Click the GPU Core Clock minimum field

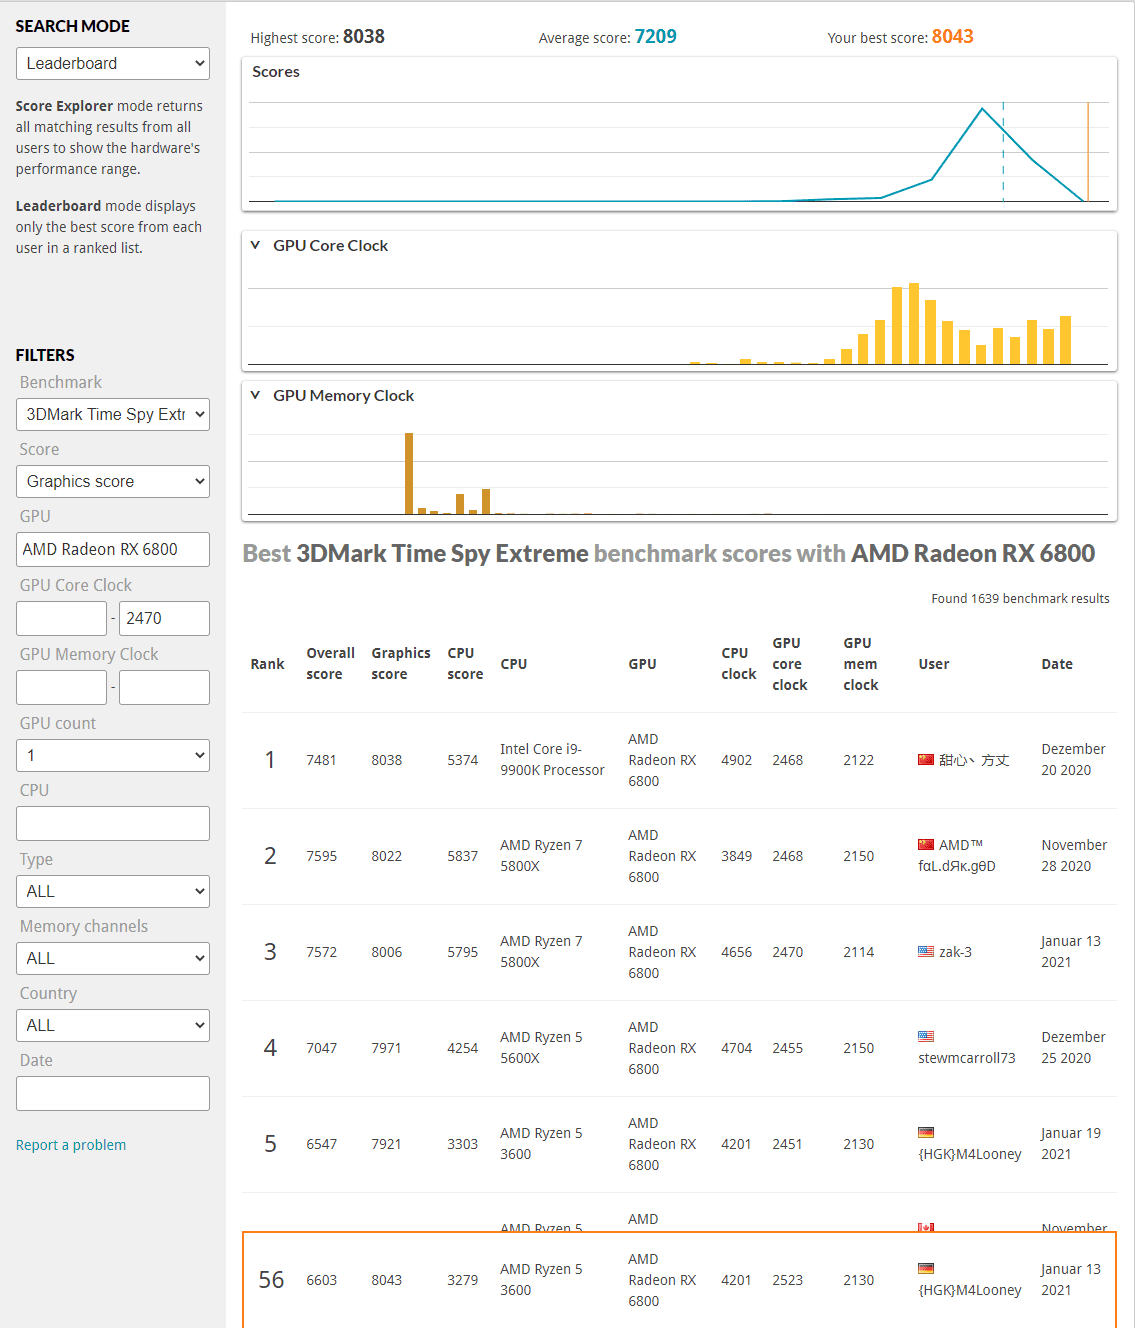(x=61, y=618)
